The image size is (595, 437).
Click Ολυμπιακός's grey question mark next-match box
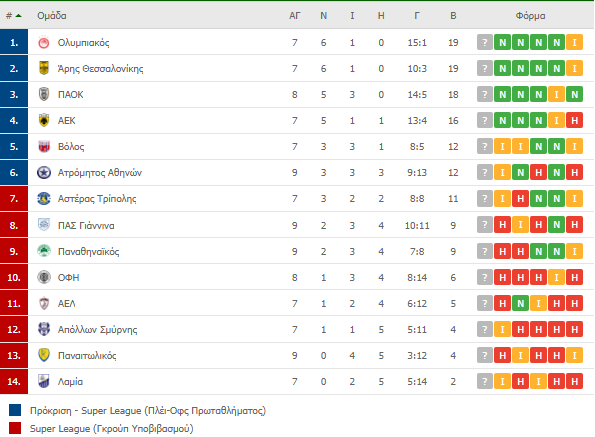[x=485, y=42]
